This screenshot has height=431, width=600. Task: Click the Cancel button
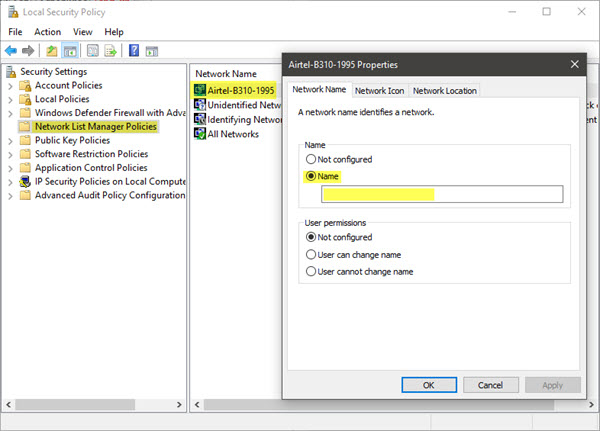491,385
